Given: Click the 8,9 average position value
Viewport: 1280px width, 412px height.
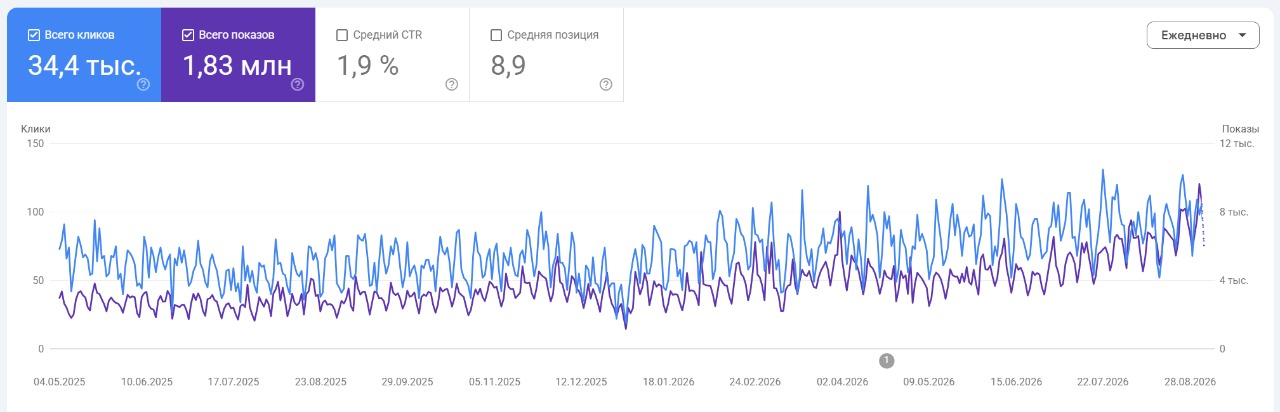Looking at the screenshot, I should [x=508, y=66].
